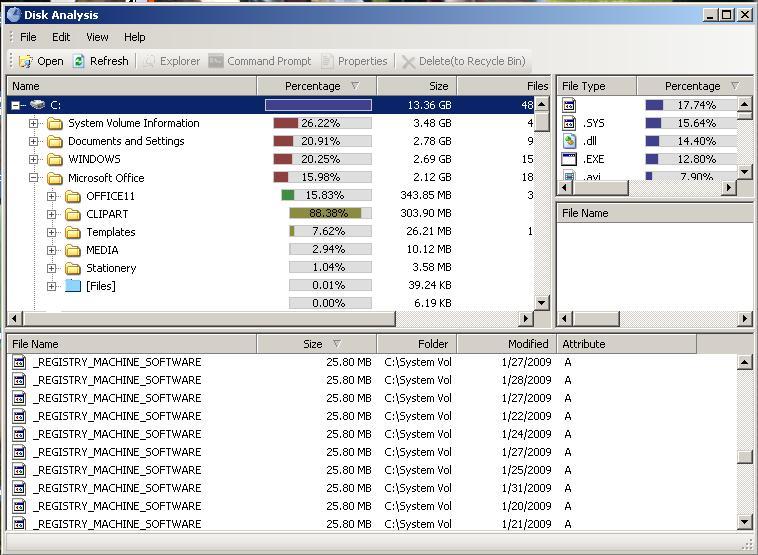
Task: Click System Volume Information 26.22% bar
Action: coord(322,123)
